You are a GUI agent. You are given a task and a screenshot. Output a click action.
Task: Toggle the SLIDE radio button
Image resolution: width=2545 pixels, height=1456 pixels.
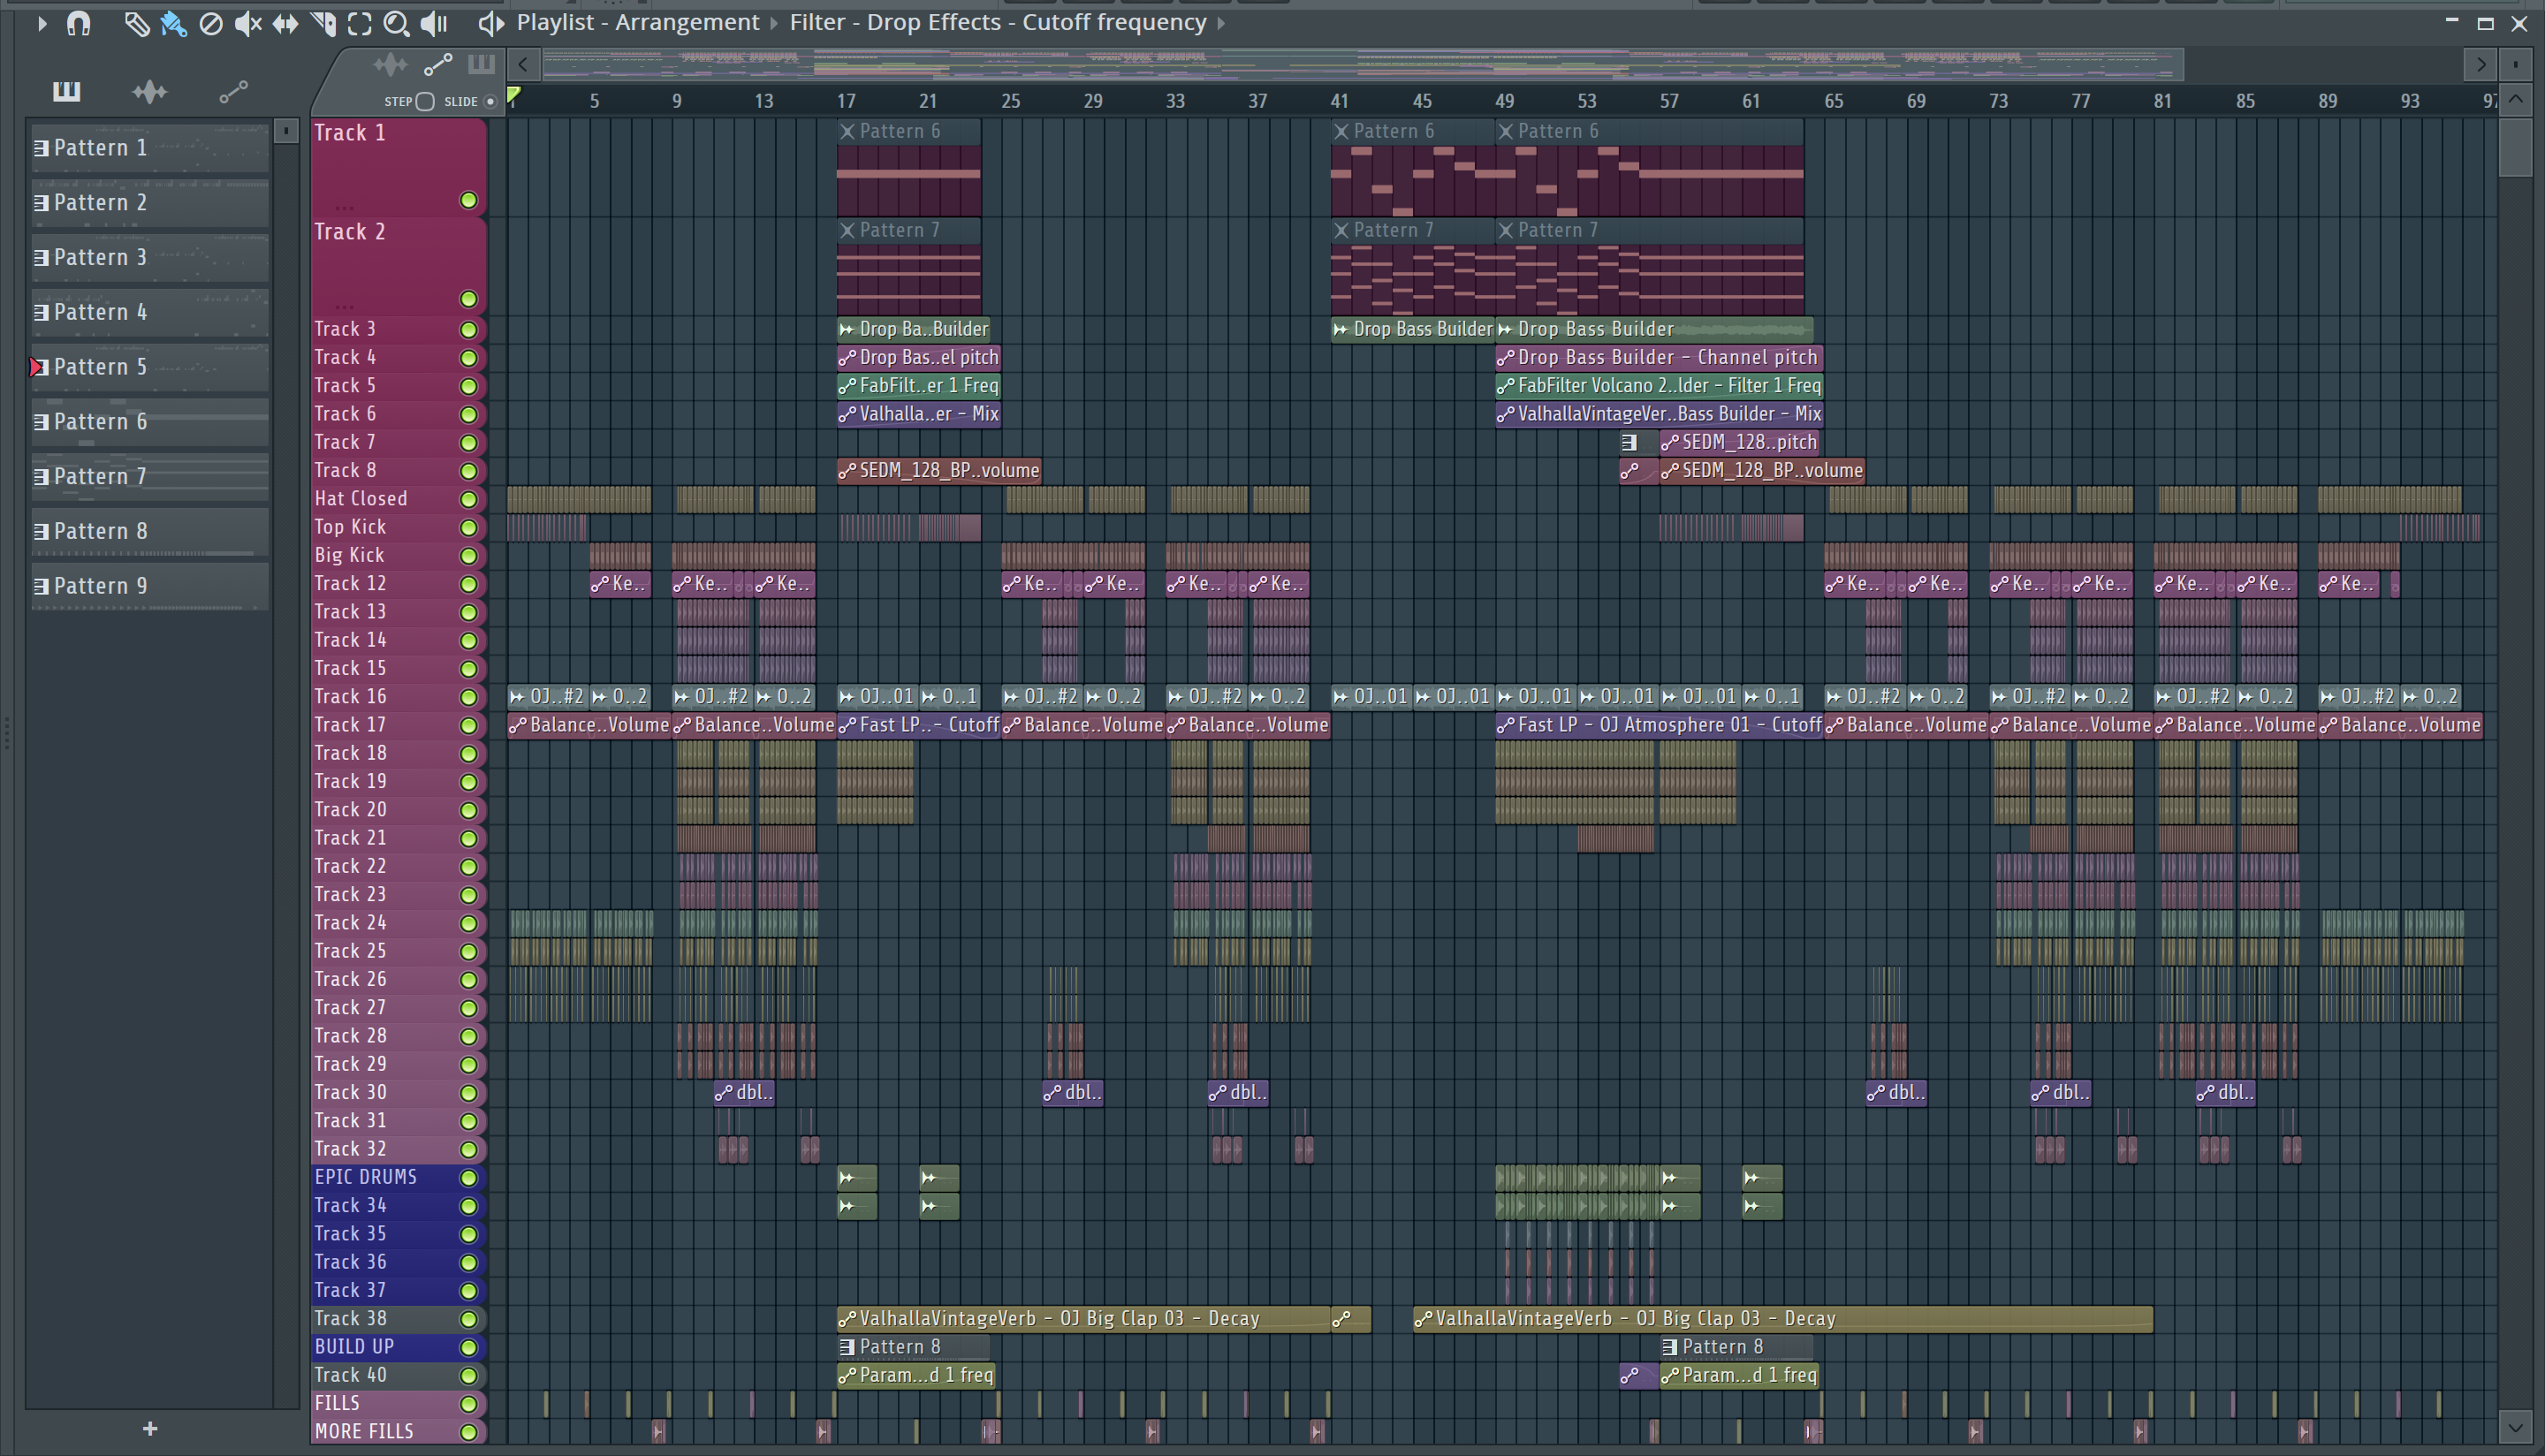[x=490, y=101]
